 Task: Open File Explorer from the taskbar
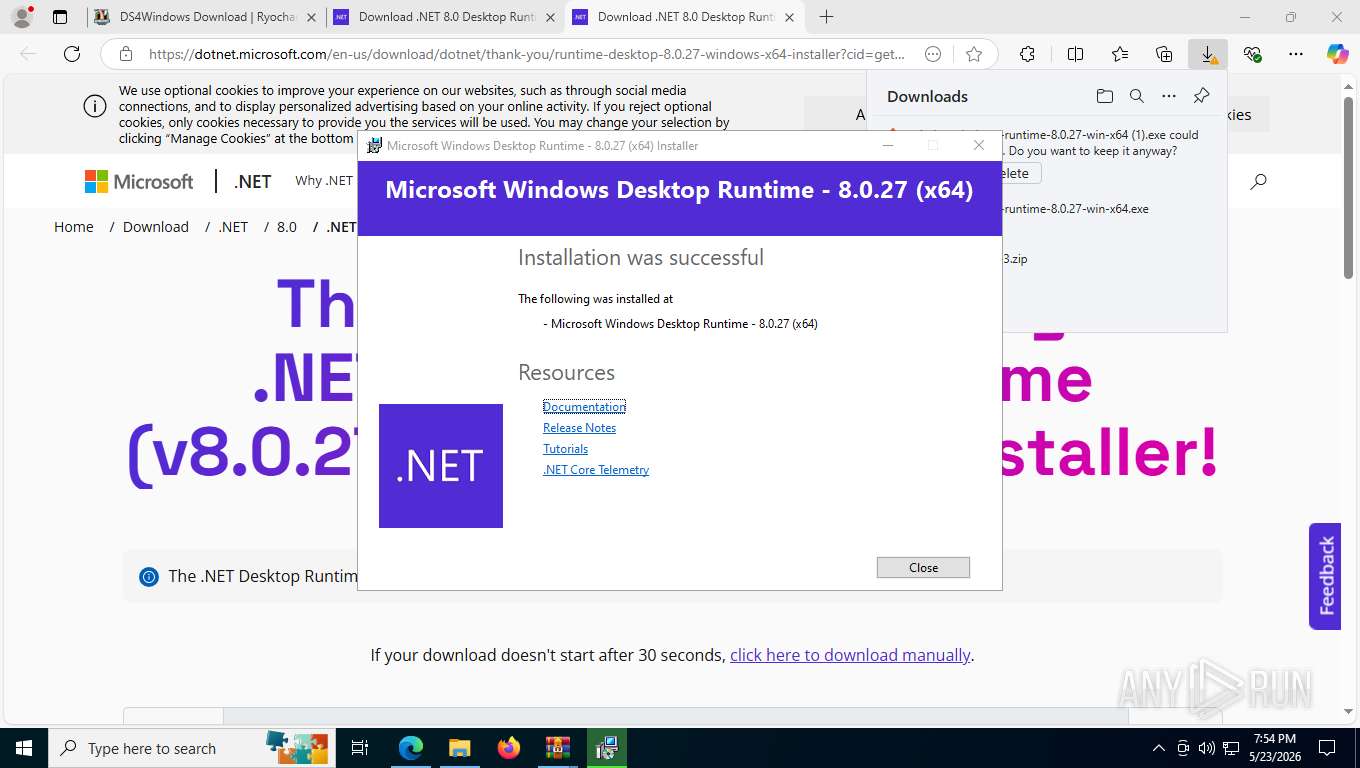tap(459, 748)
